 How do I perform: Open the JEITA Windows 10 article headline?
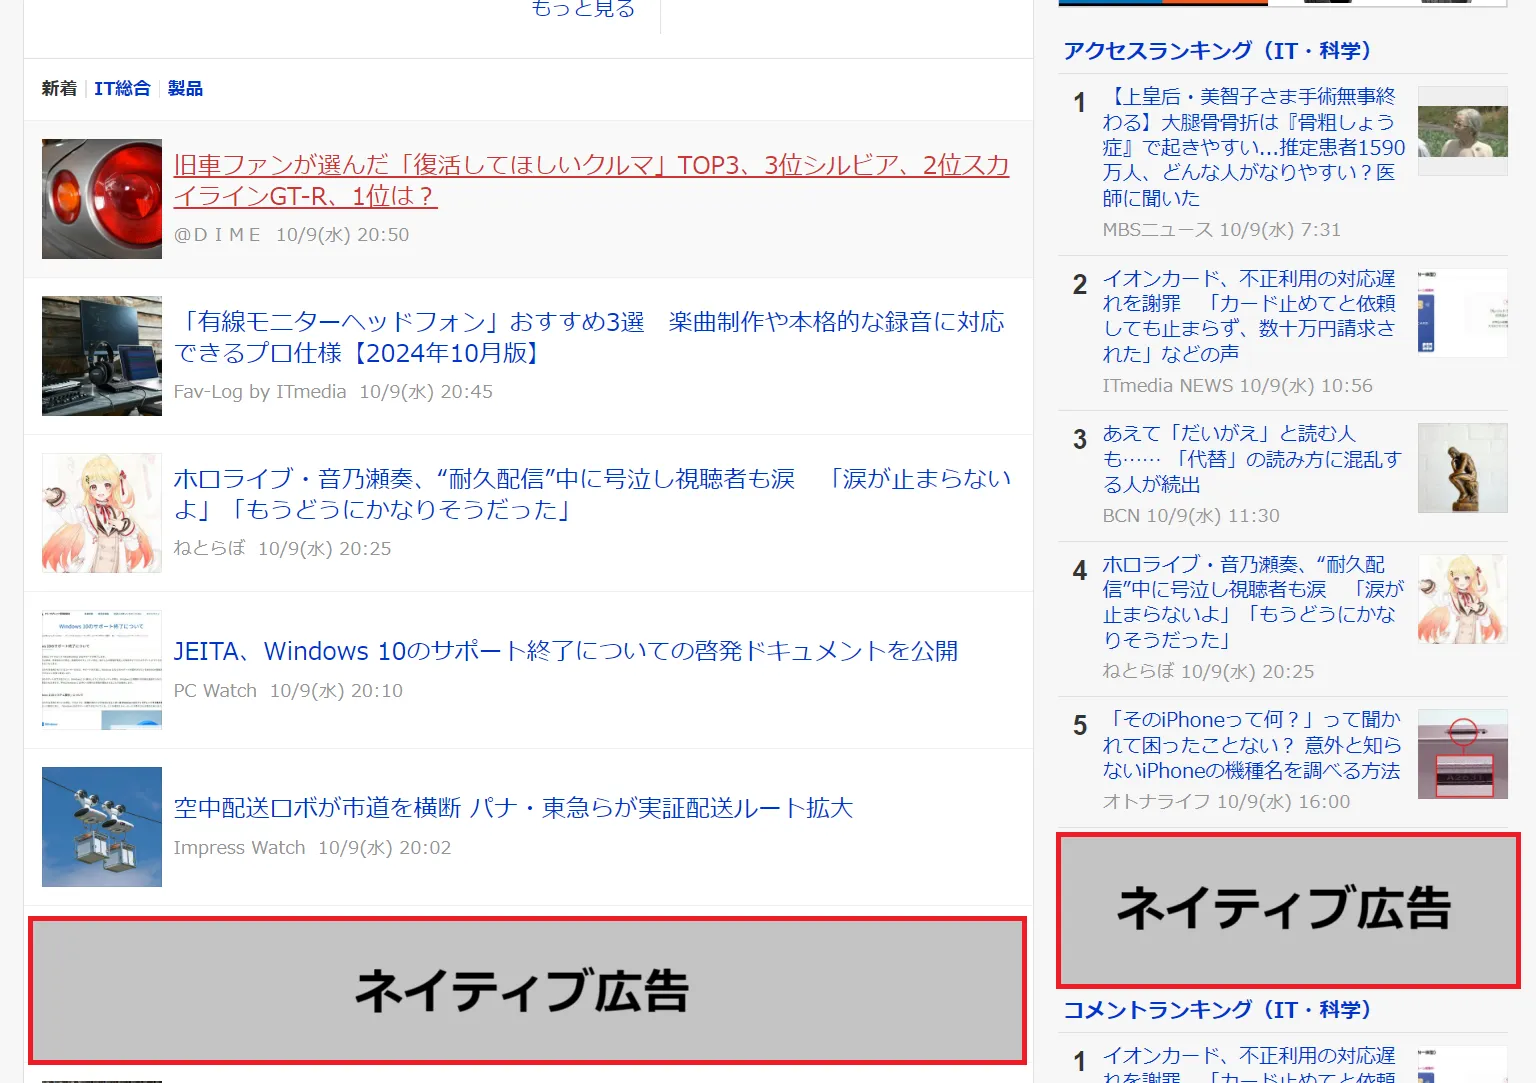click(x=565, y=651)
